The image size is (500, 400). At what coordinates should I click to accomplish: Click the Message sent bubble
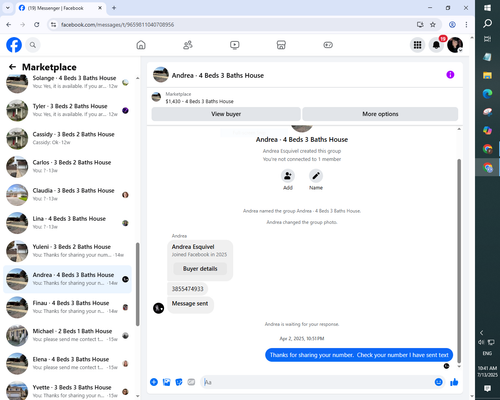(190, 304)
